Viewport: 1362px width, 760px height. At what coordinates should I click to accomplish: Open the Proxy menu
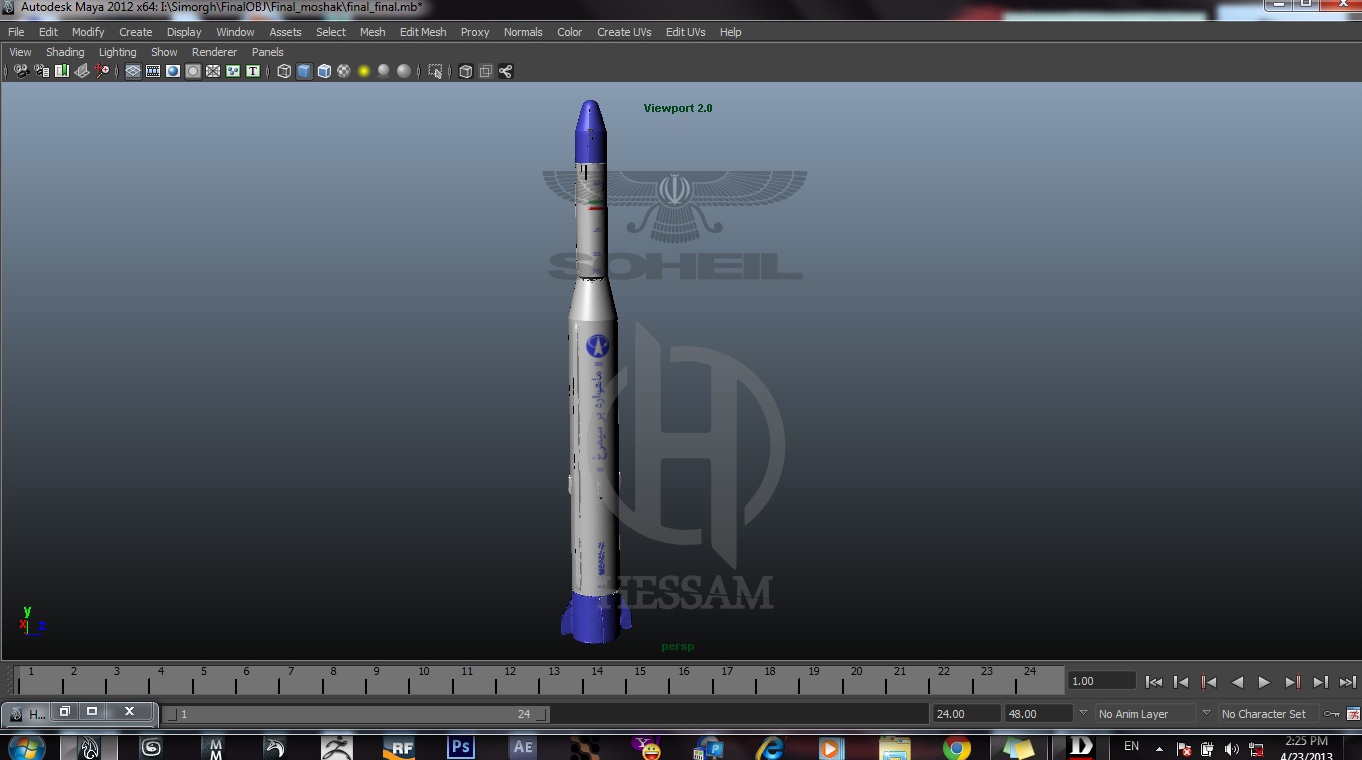pos(475,32)
